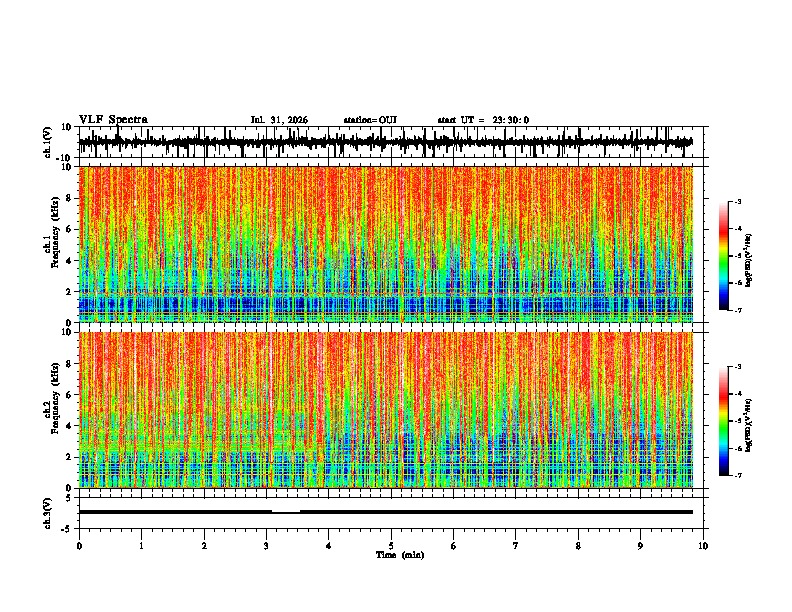The width and height of the screenshot is (792, 612).
Task: Click the gap in the ch.3 black trace
Action: (286, 512)
